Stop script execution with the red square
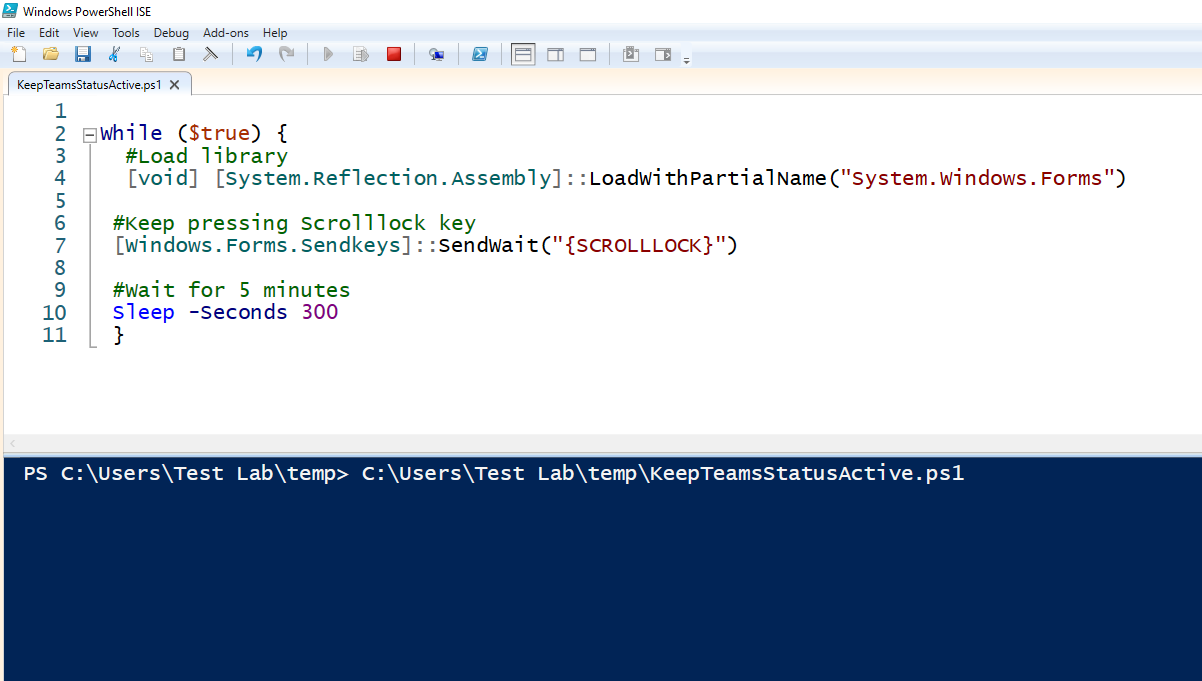The width and height of the screenshot is (1202, 681). click(x=394, y=54)
